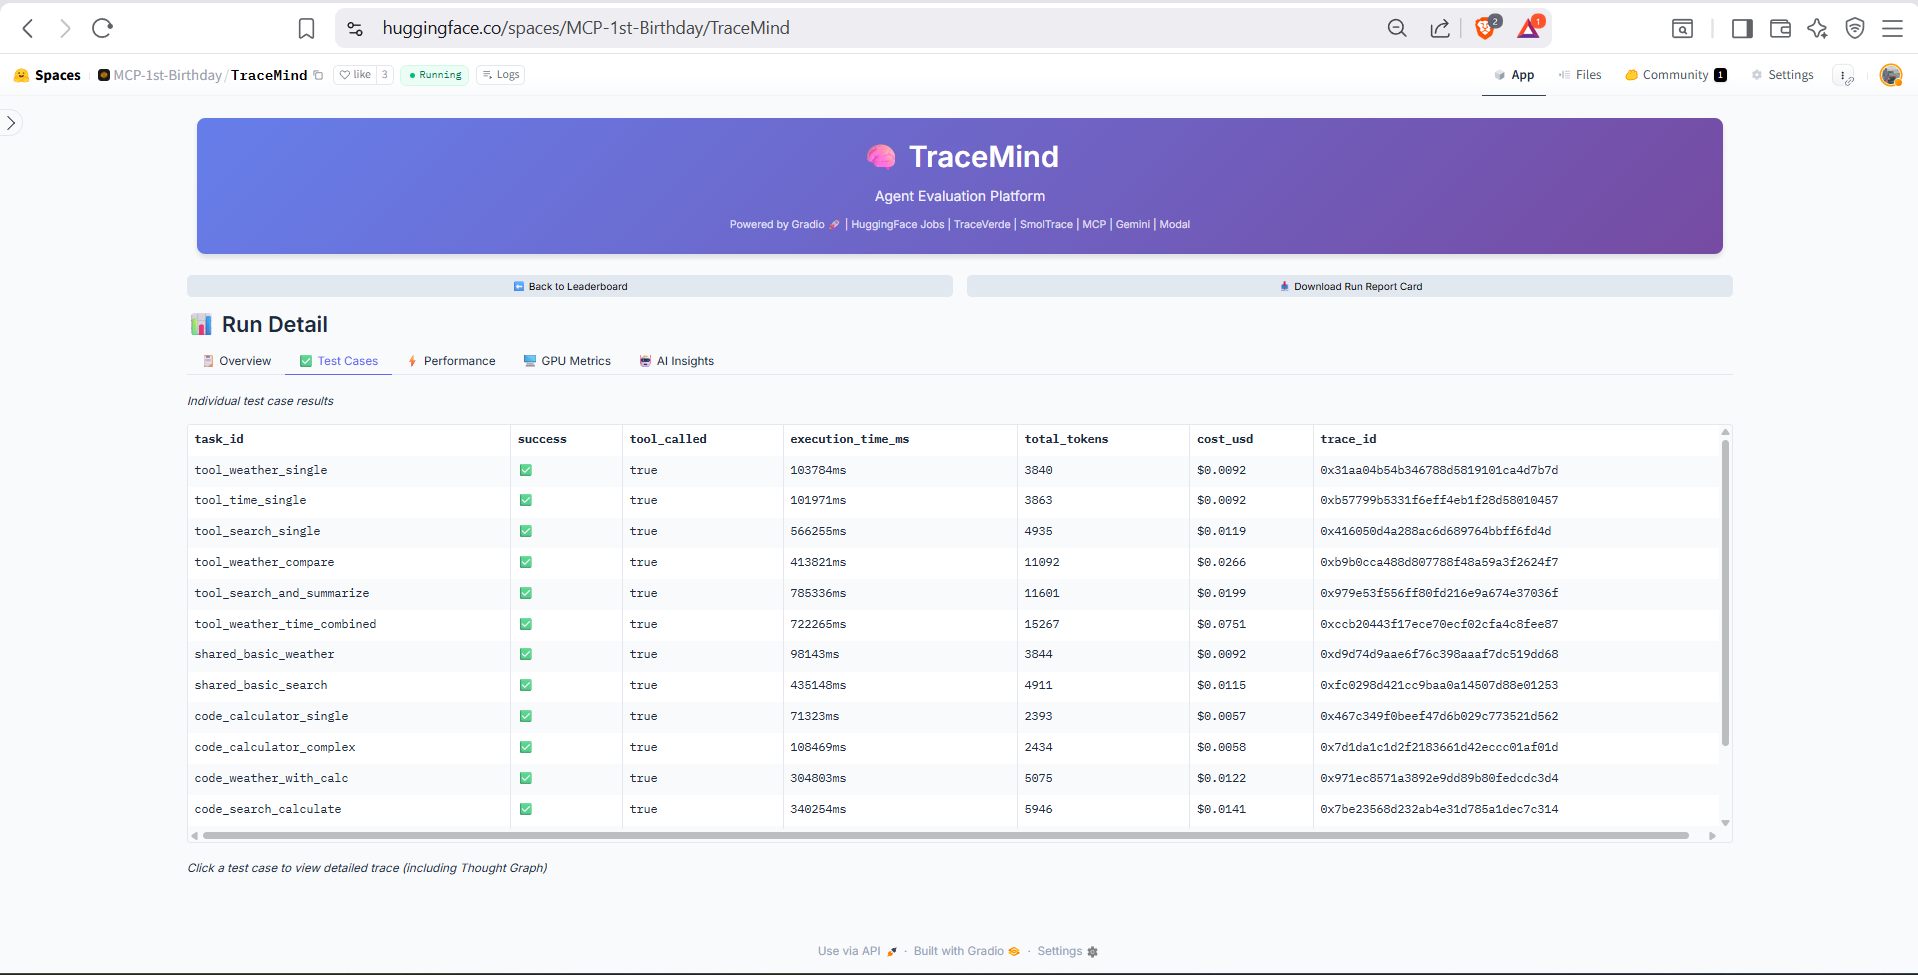This screenshot has width=1918, height=975.
Task: Open the AI Insights tab
Action: pyautogui.click(x=677, y=361)
